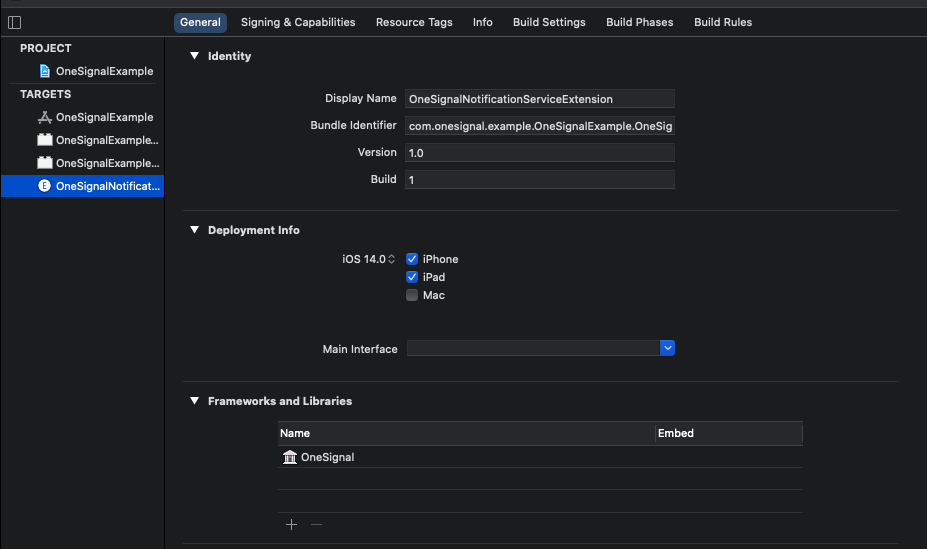Open the Build Rules tab

723,22
